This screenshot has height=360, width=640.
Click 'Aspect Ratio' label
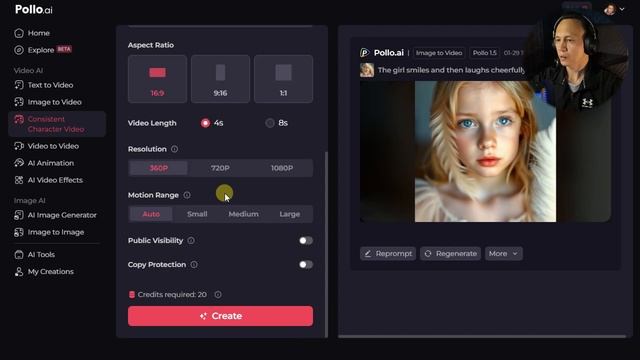point(151,45)
